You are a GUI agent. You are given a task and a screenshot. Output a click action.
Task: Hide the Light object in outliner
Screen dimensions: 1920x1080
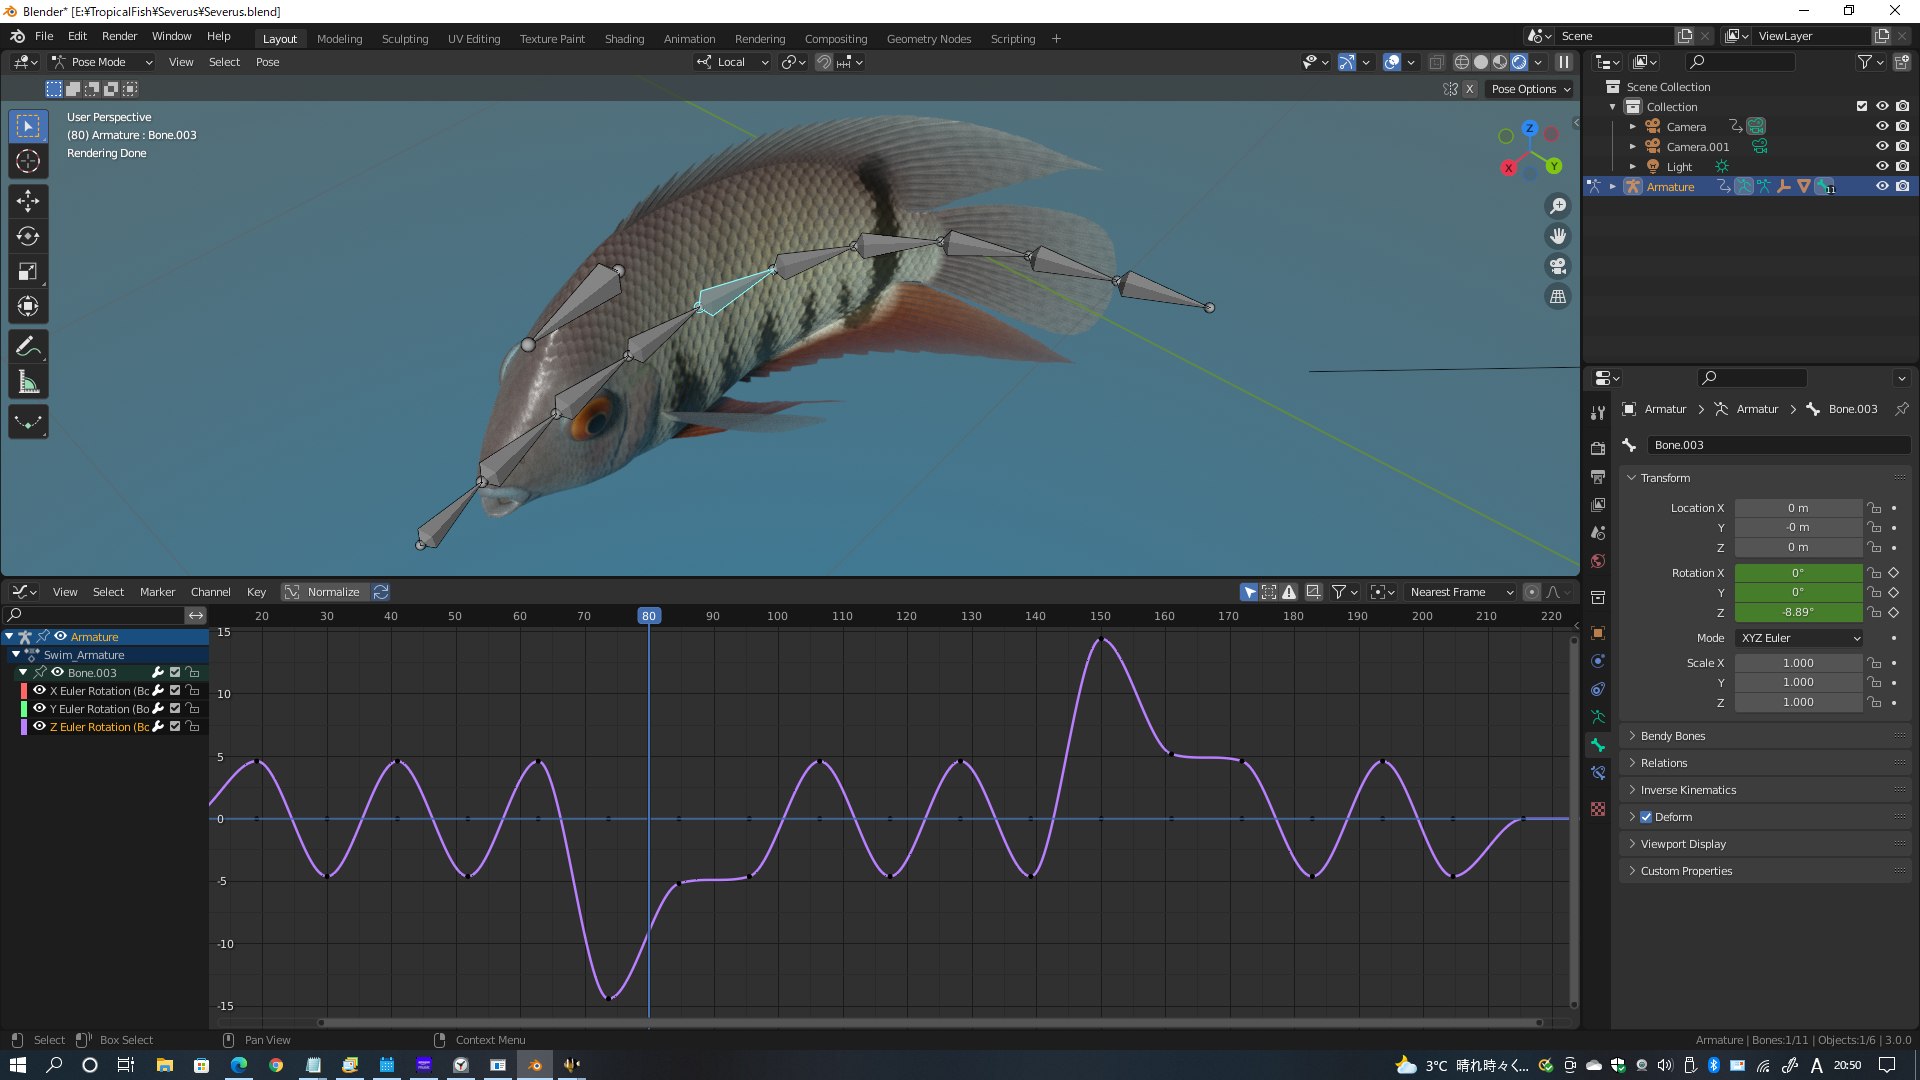pos(1881,166)
